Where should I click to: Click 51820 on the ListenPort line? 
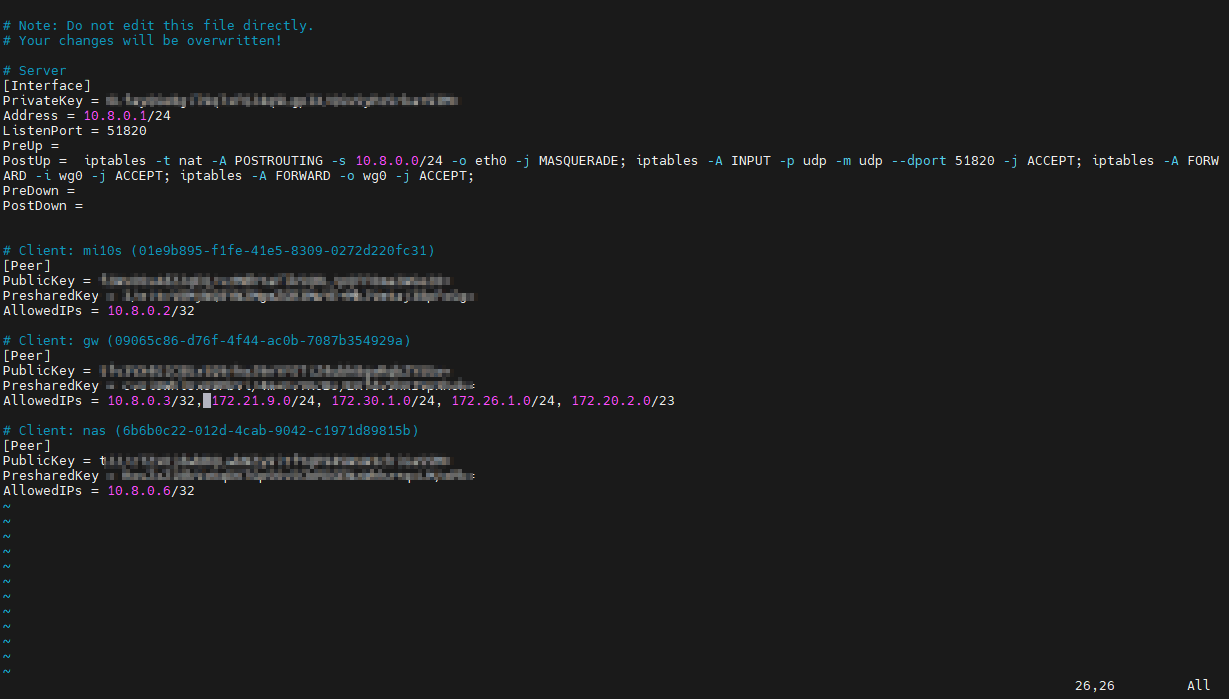[x=126, y=131]
